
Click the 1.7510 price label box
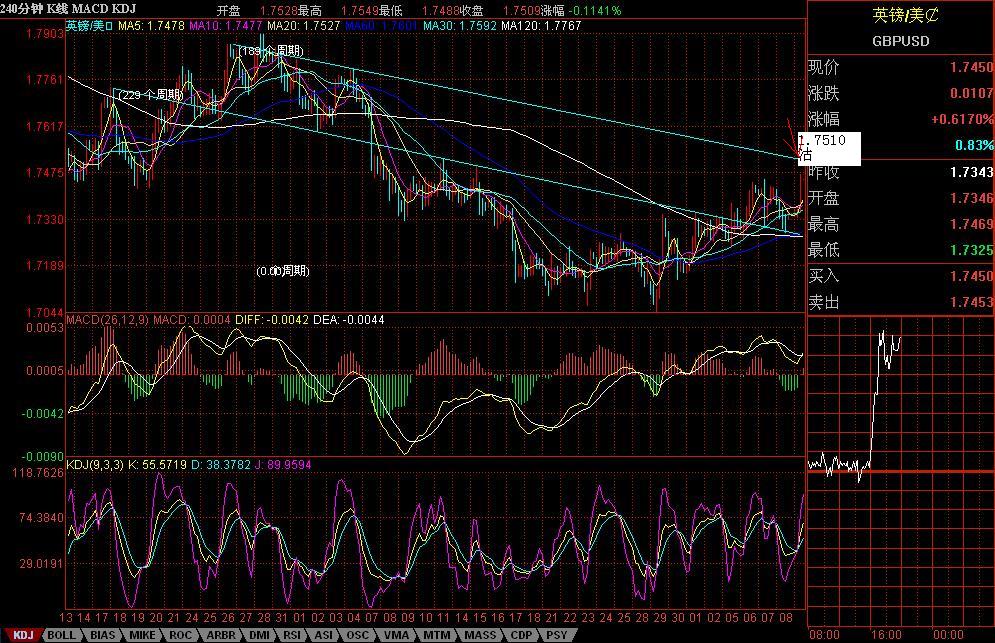pyautogui.click(x=828, y=147)
